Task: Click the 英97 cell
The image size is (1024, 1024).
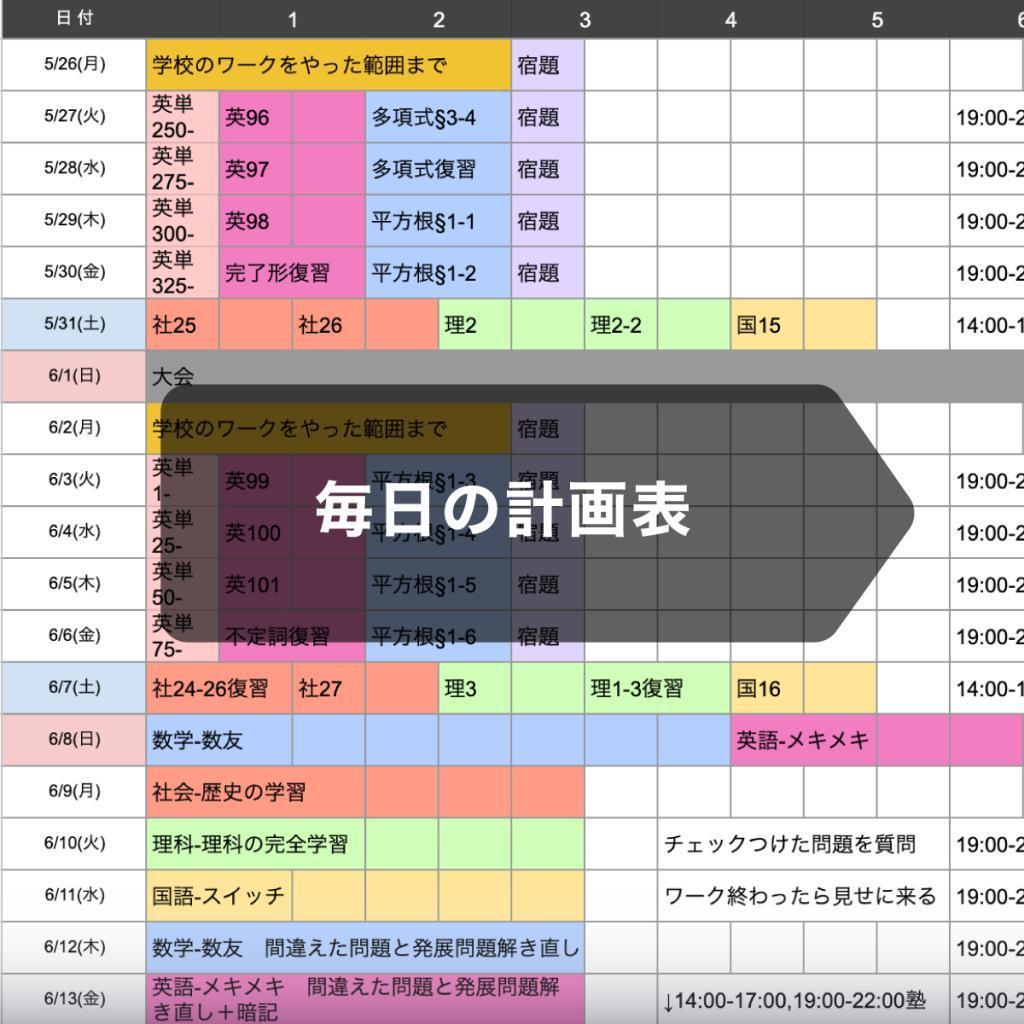Action: (x=255, y=168)
